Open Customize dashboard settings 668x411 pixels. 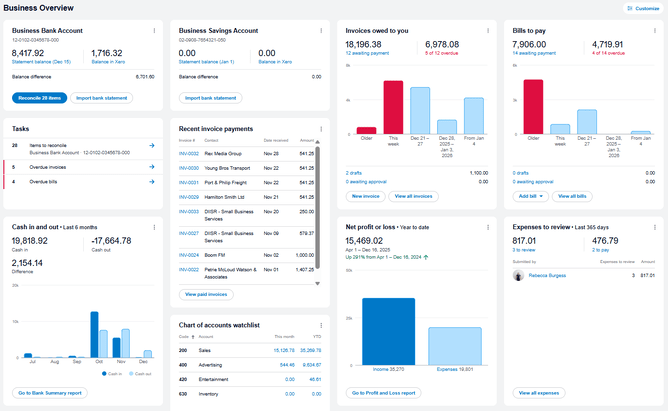tap(641, 8)
